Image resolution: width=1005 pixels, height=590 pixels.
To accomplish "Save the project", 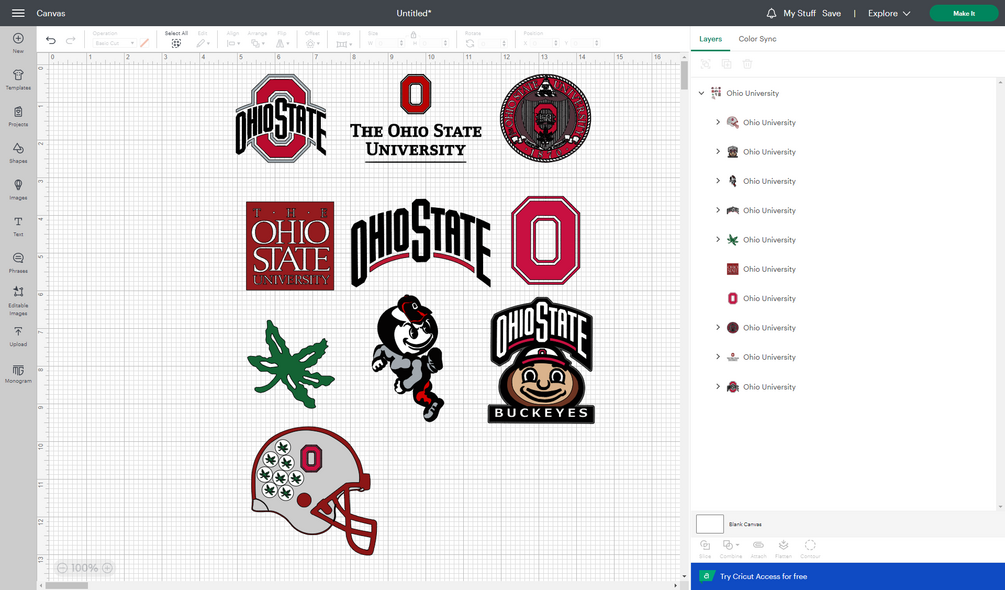I will tap(831, 13).
